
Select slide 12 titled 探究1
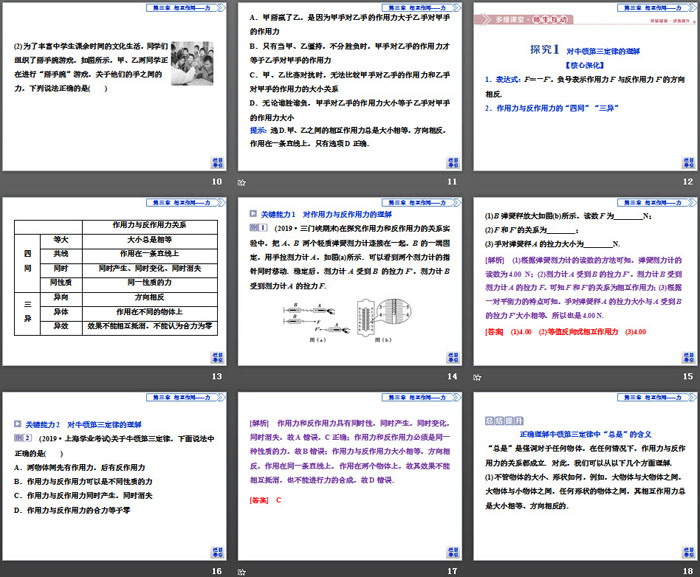[x=585, y=87]
